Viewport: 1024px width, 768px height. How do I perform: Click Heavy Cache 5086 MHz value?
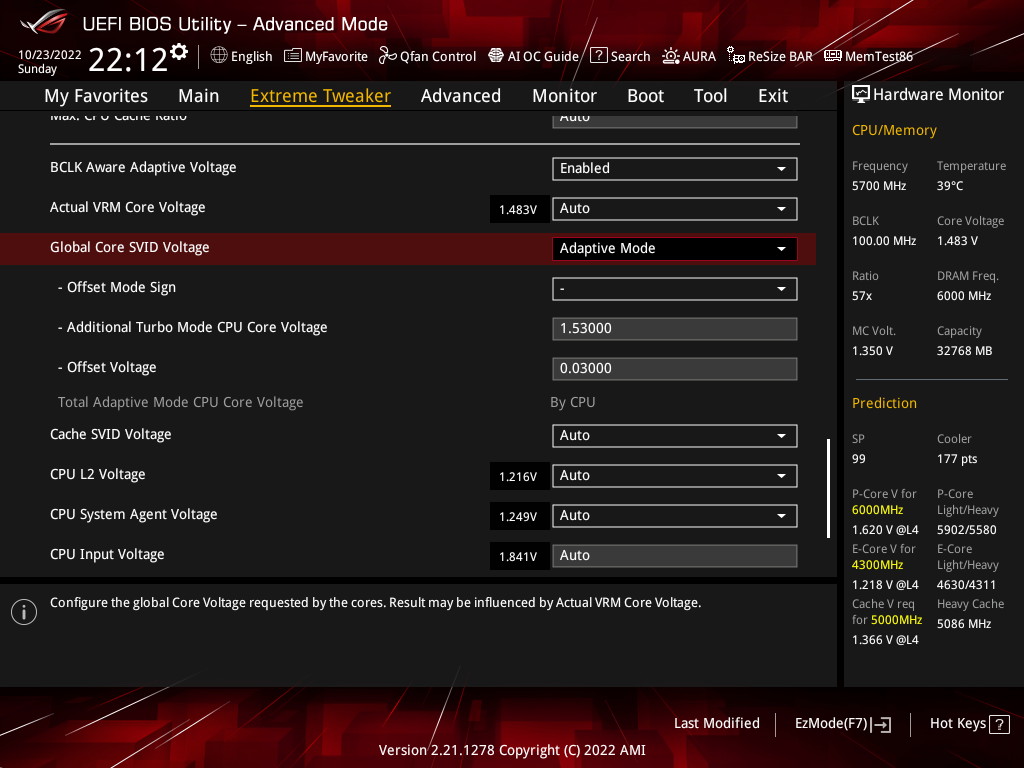tap(964, 624)
